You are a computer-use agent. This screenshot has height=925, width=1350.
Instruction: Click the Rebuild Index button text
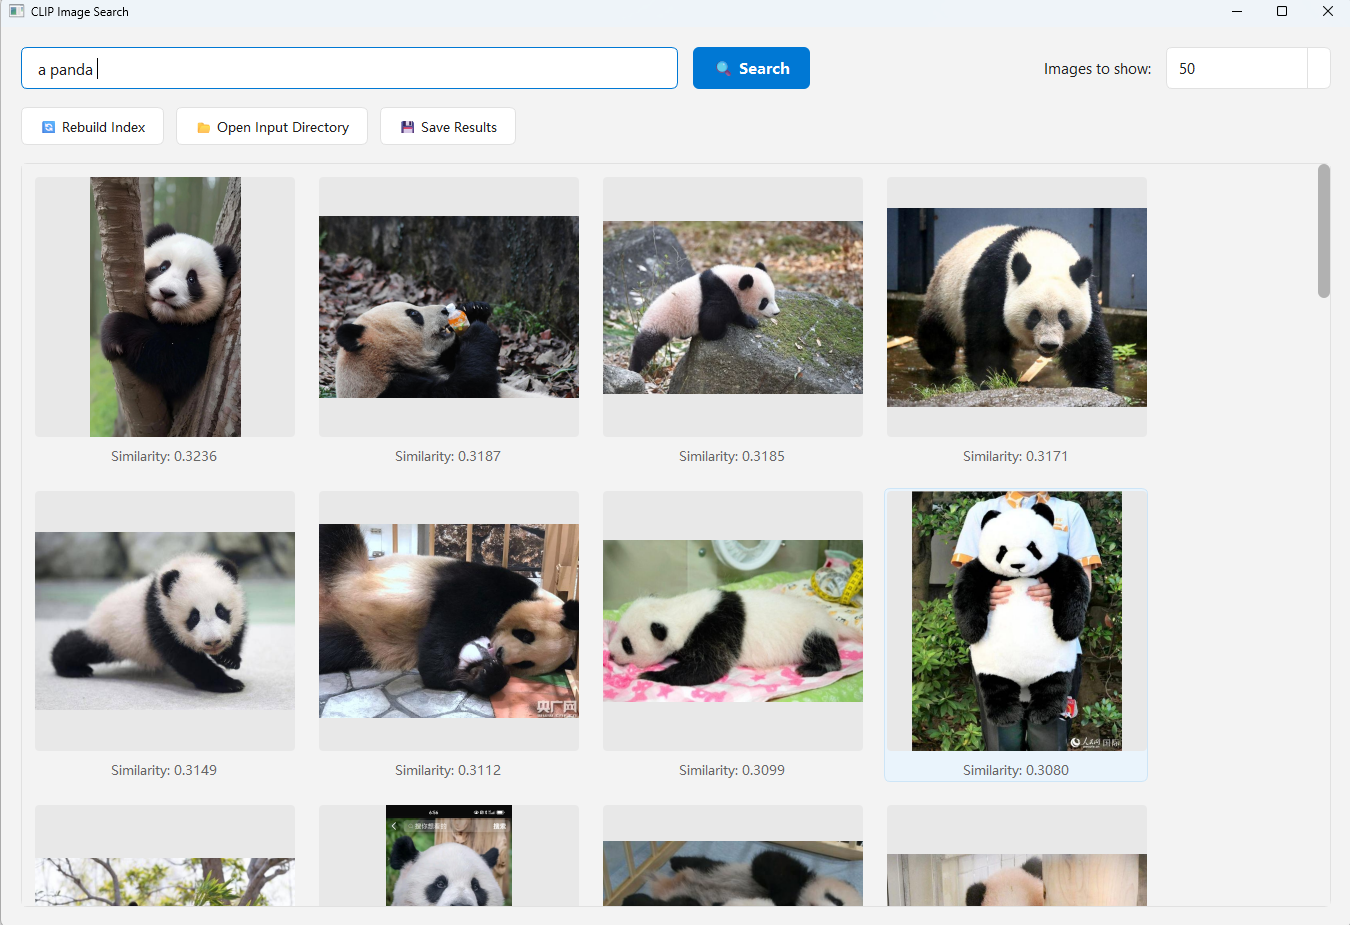click(103, 127)
